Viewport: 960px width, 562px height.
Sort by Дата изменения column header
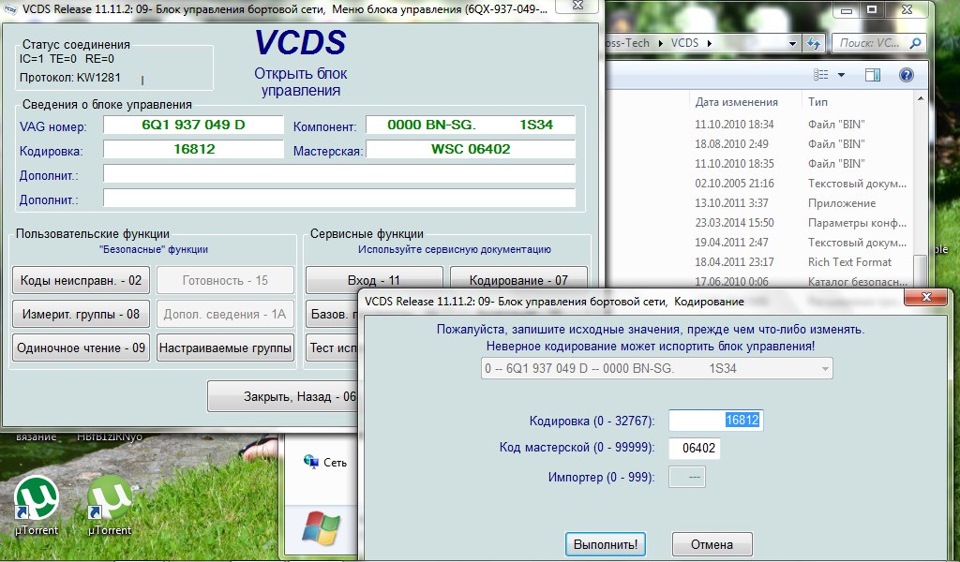tap(737, 102)
